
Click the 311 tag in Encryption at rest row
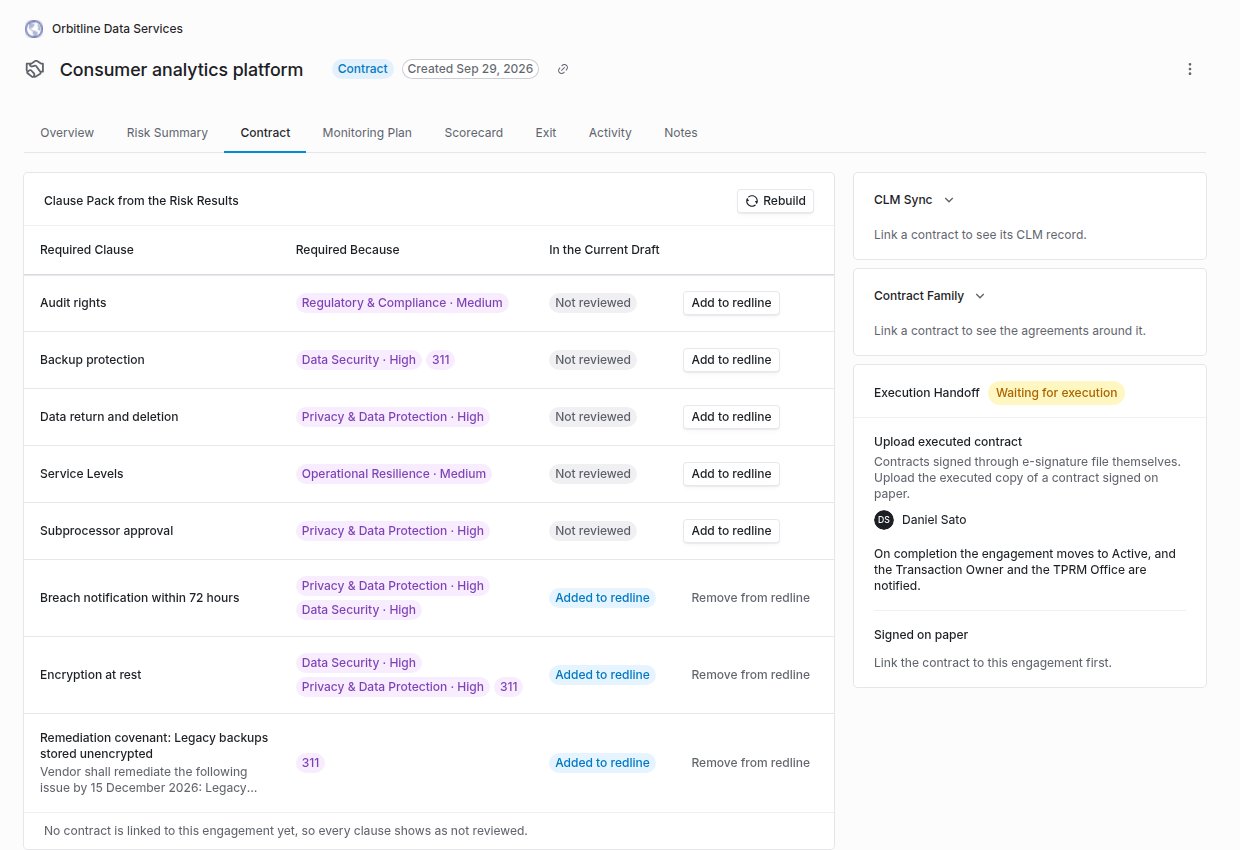coord(509,687)
